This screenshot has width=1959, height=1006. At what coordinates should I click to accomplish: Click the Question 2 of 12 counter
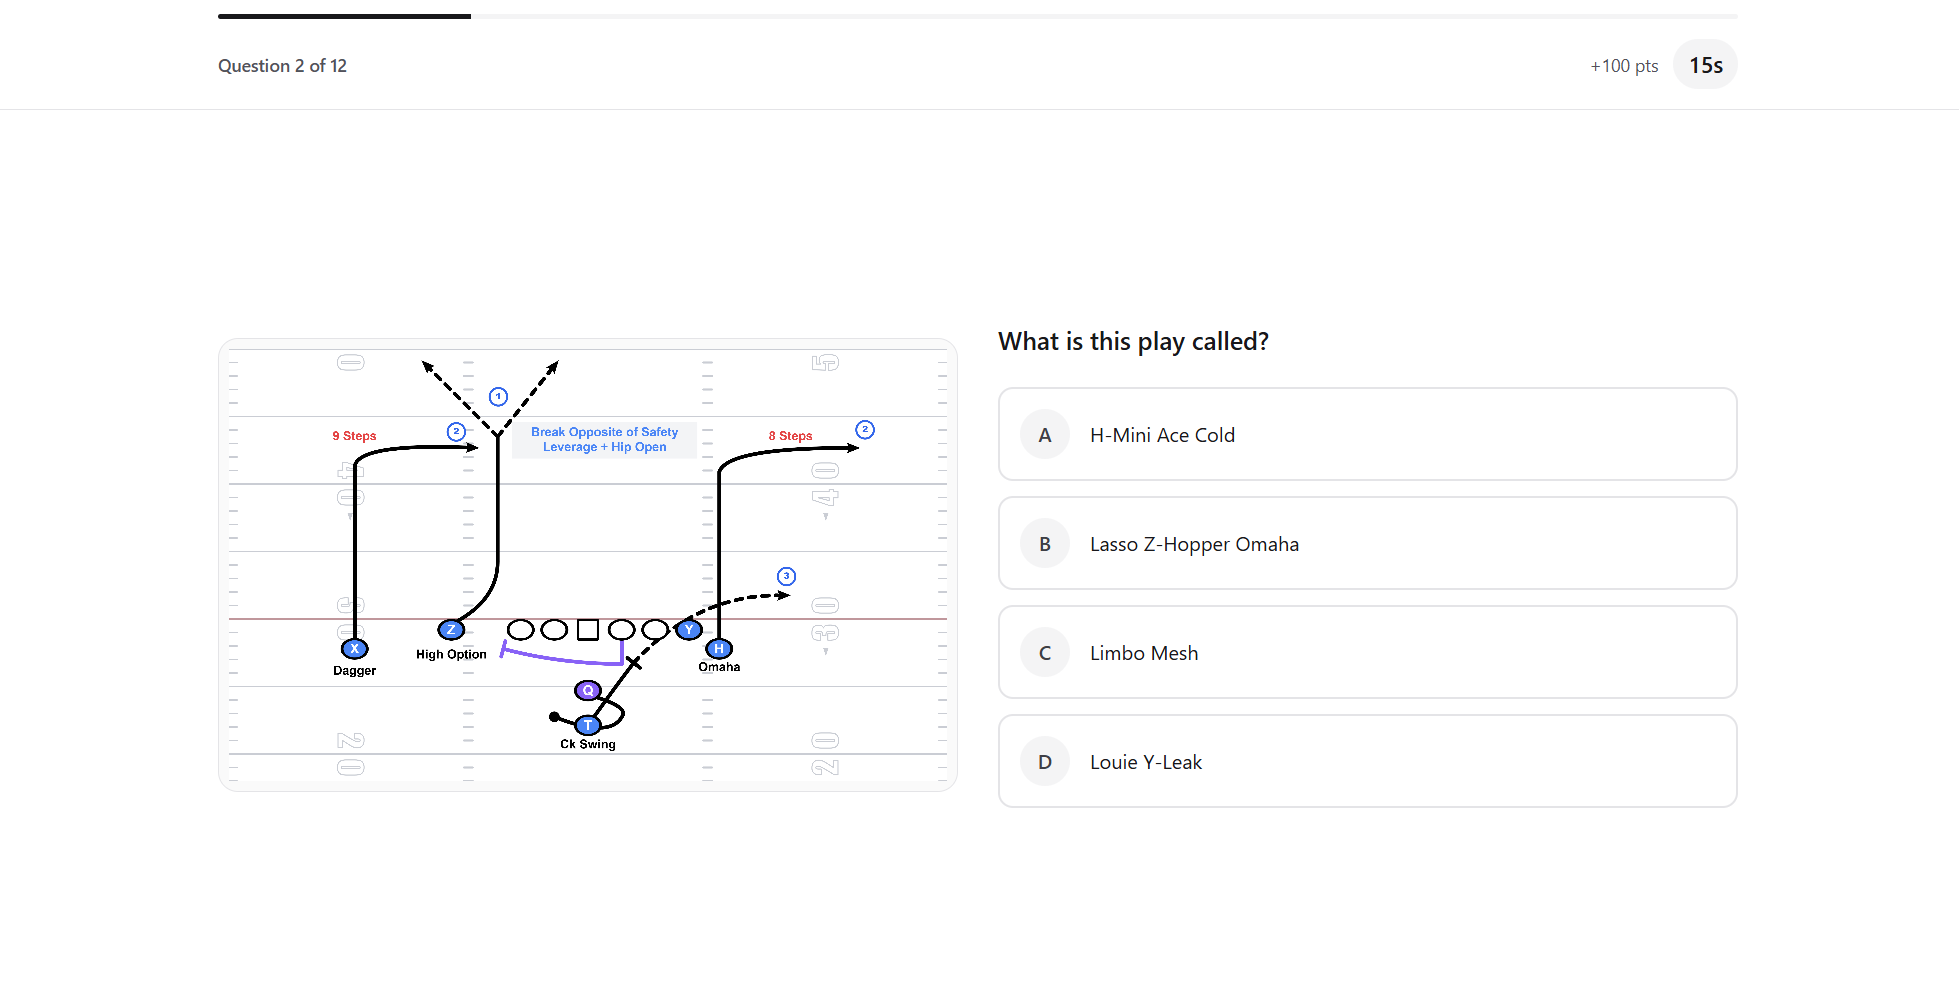coord(282,66)
